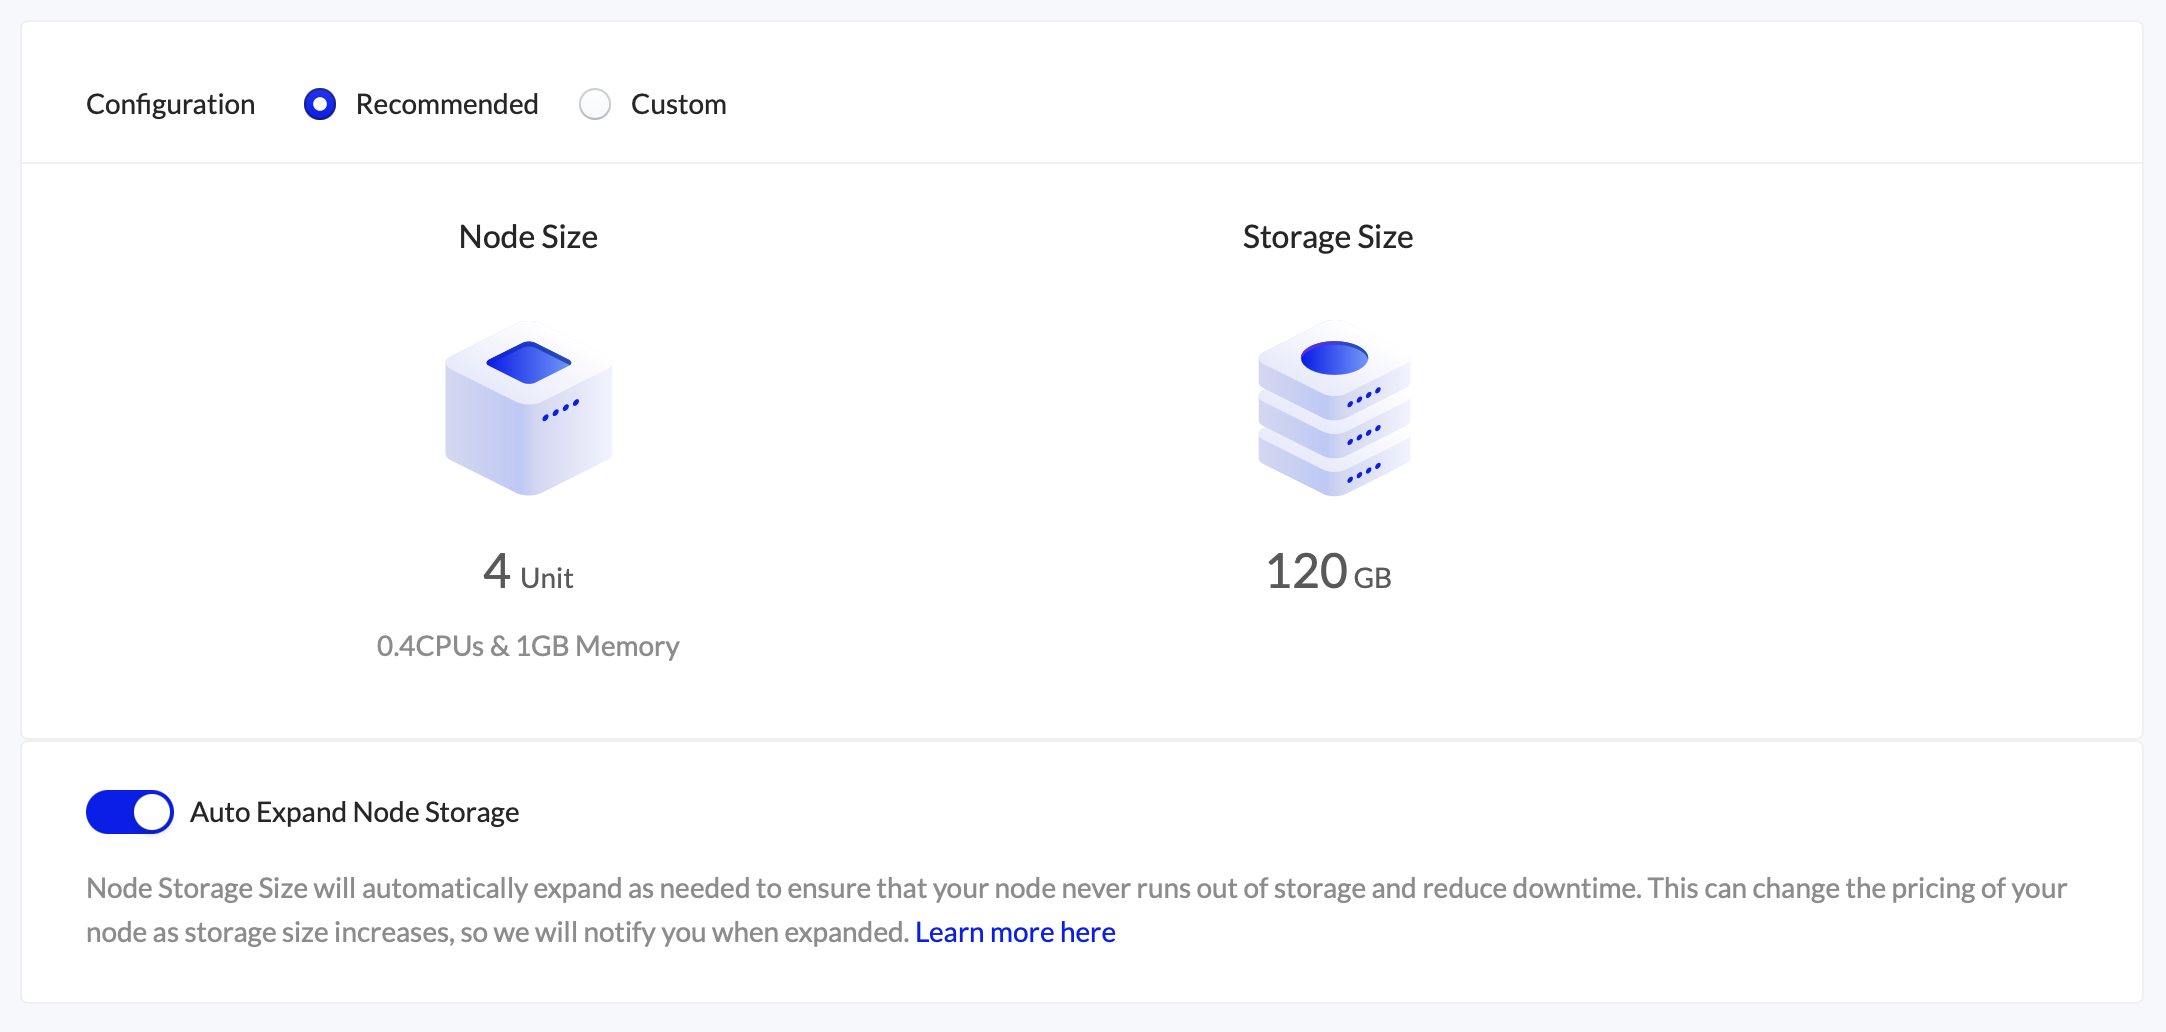Click the 4 Unit value under Node Size
This screenshot has height=1032, width=2166.
pyautogui.click(x=528, y=572)
